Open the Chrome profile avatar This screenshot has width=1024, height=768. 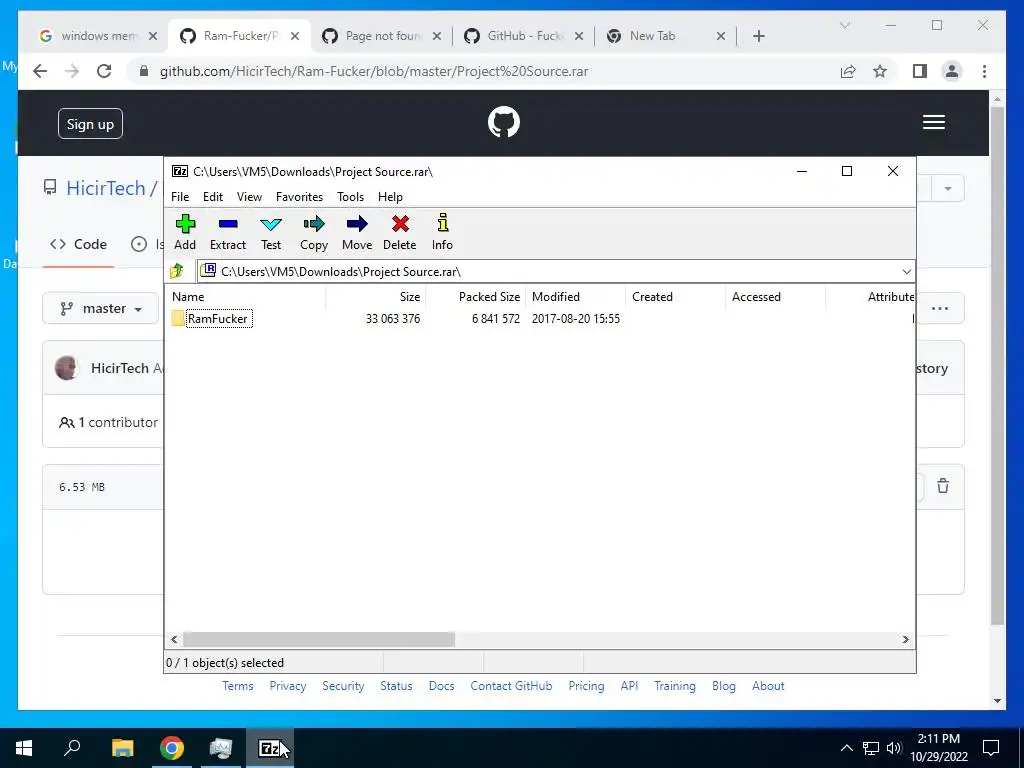pyautogui.click(x=952, y=71)
